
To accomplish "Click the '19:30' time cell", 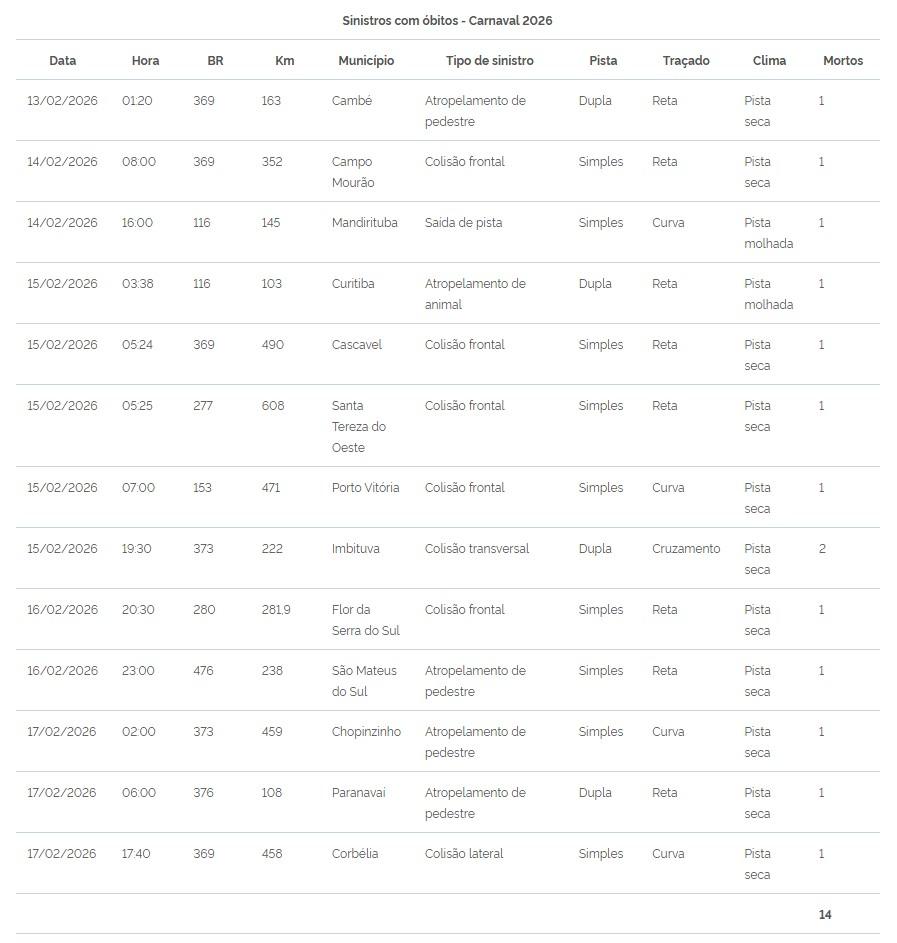I will point(137,549).
